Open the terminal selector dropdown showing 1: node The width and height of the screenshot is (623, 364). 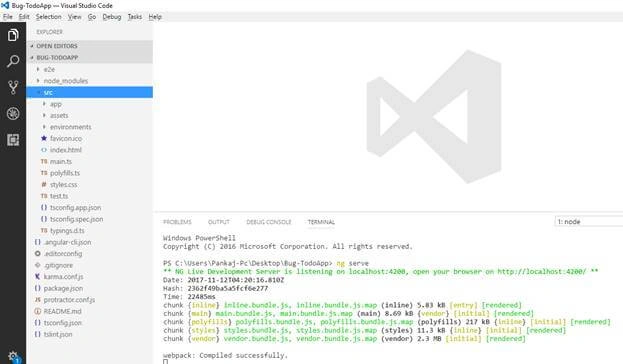[588, 222]
